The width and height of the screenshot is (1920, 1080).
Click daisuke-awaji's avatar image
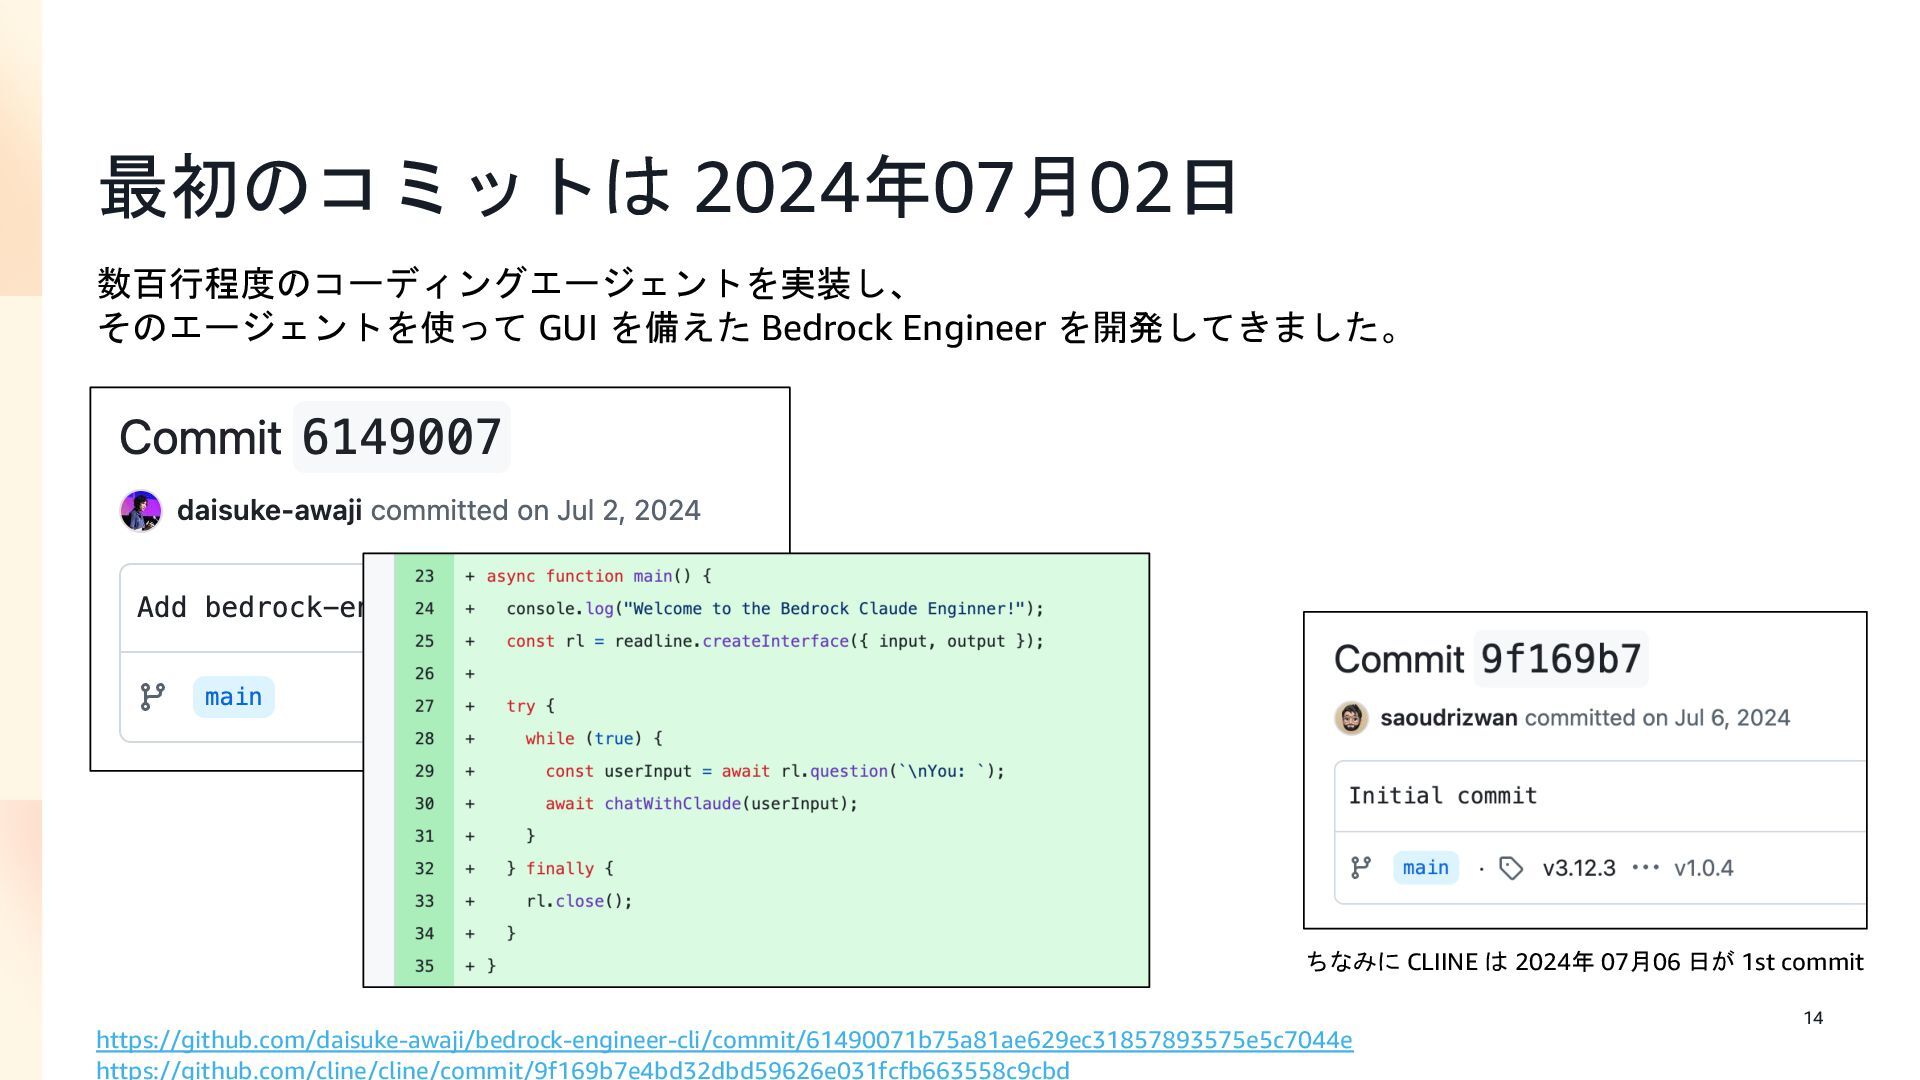coord(140,511)
